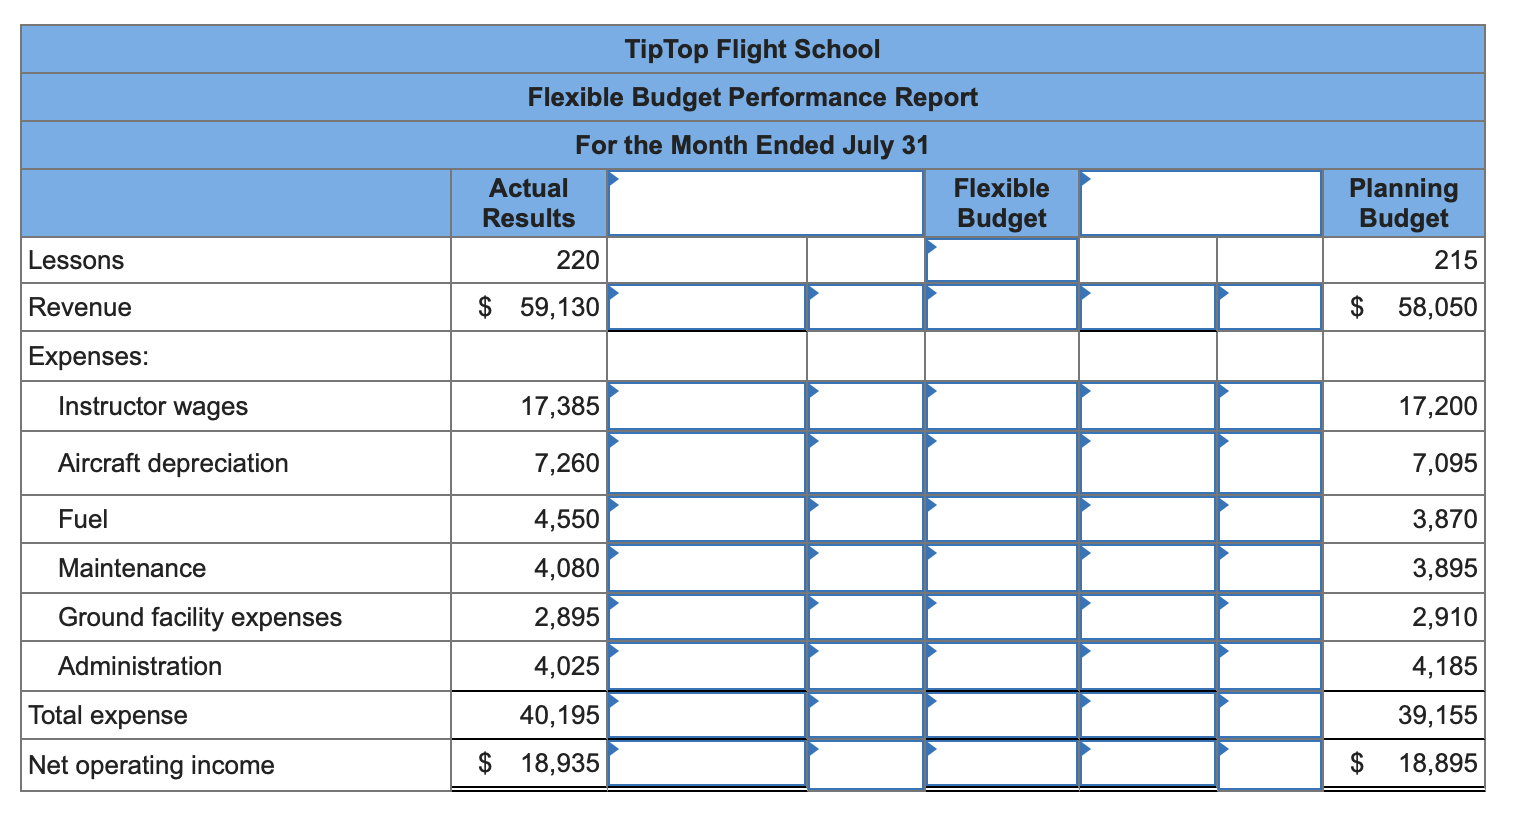
Task: Select the Lessons input cell under Flexible Budget
Action: (1000, 260)
